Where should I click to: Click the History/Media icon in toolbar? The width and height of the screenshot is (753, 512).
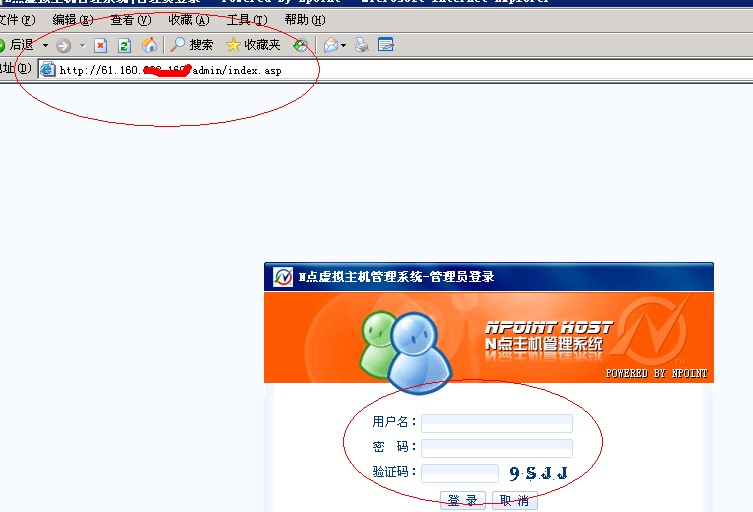301,46
